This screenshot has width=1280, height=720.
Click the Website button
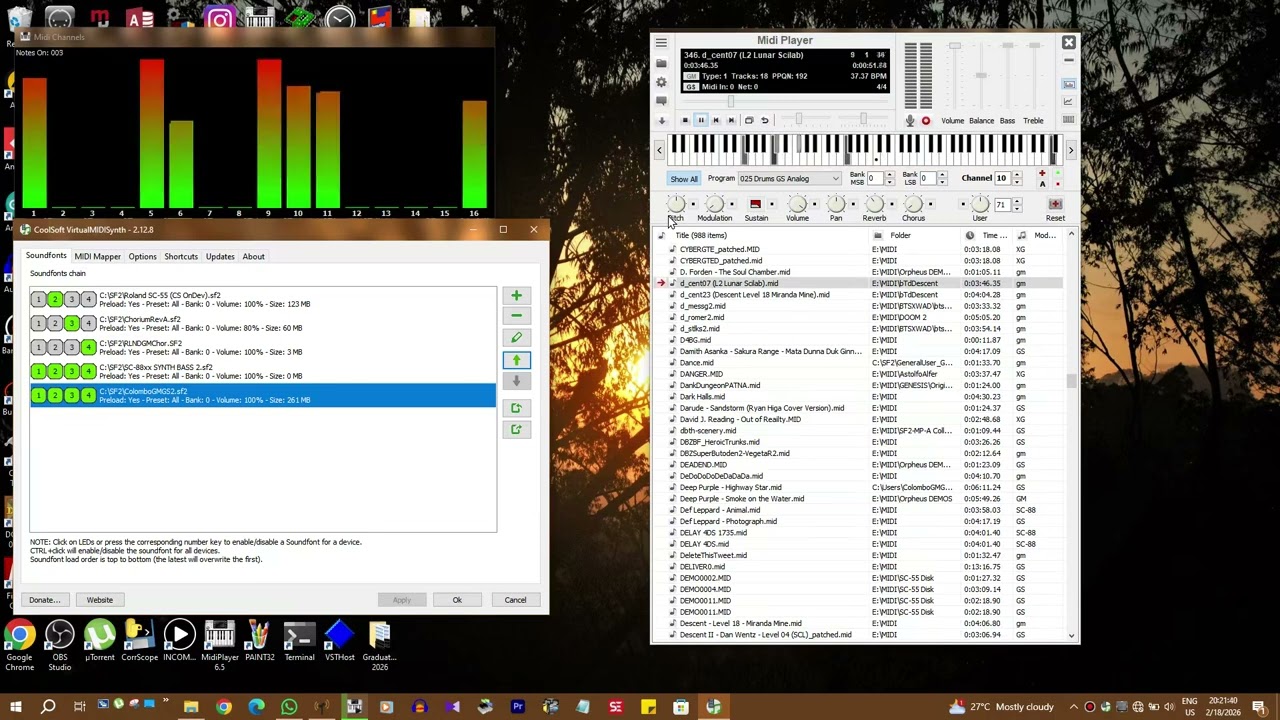click(x=99, y=600)
